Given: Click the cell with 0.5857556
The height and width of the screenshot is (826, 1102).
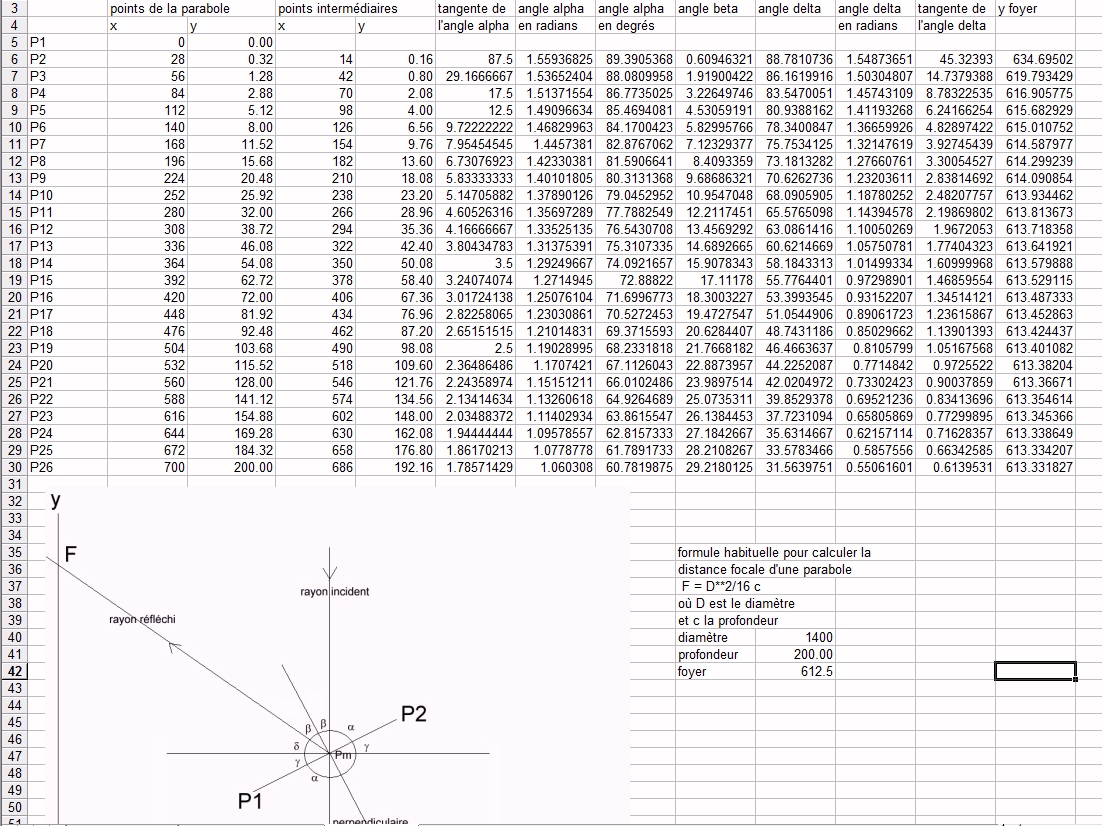Looking at the screenshot, I should tap(876, 450).
